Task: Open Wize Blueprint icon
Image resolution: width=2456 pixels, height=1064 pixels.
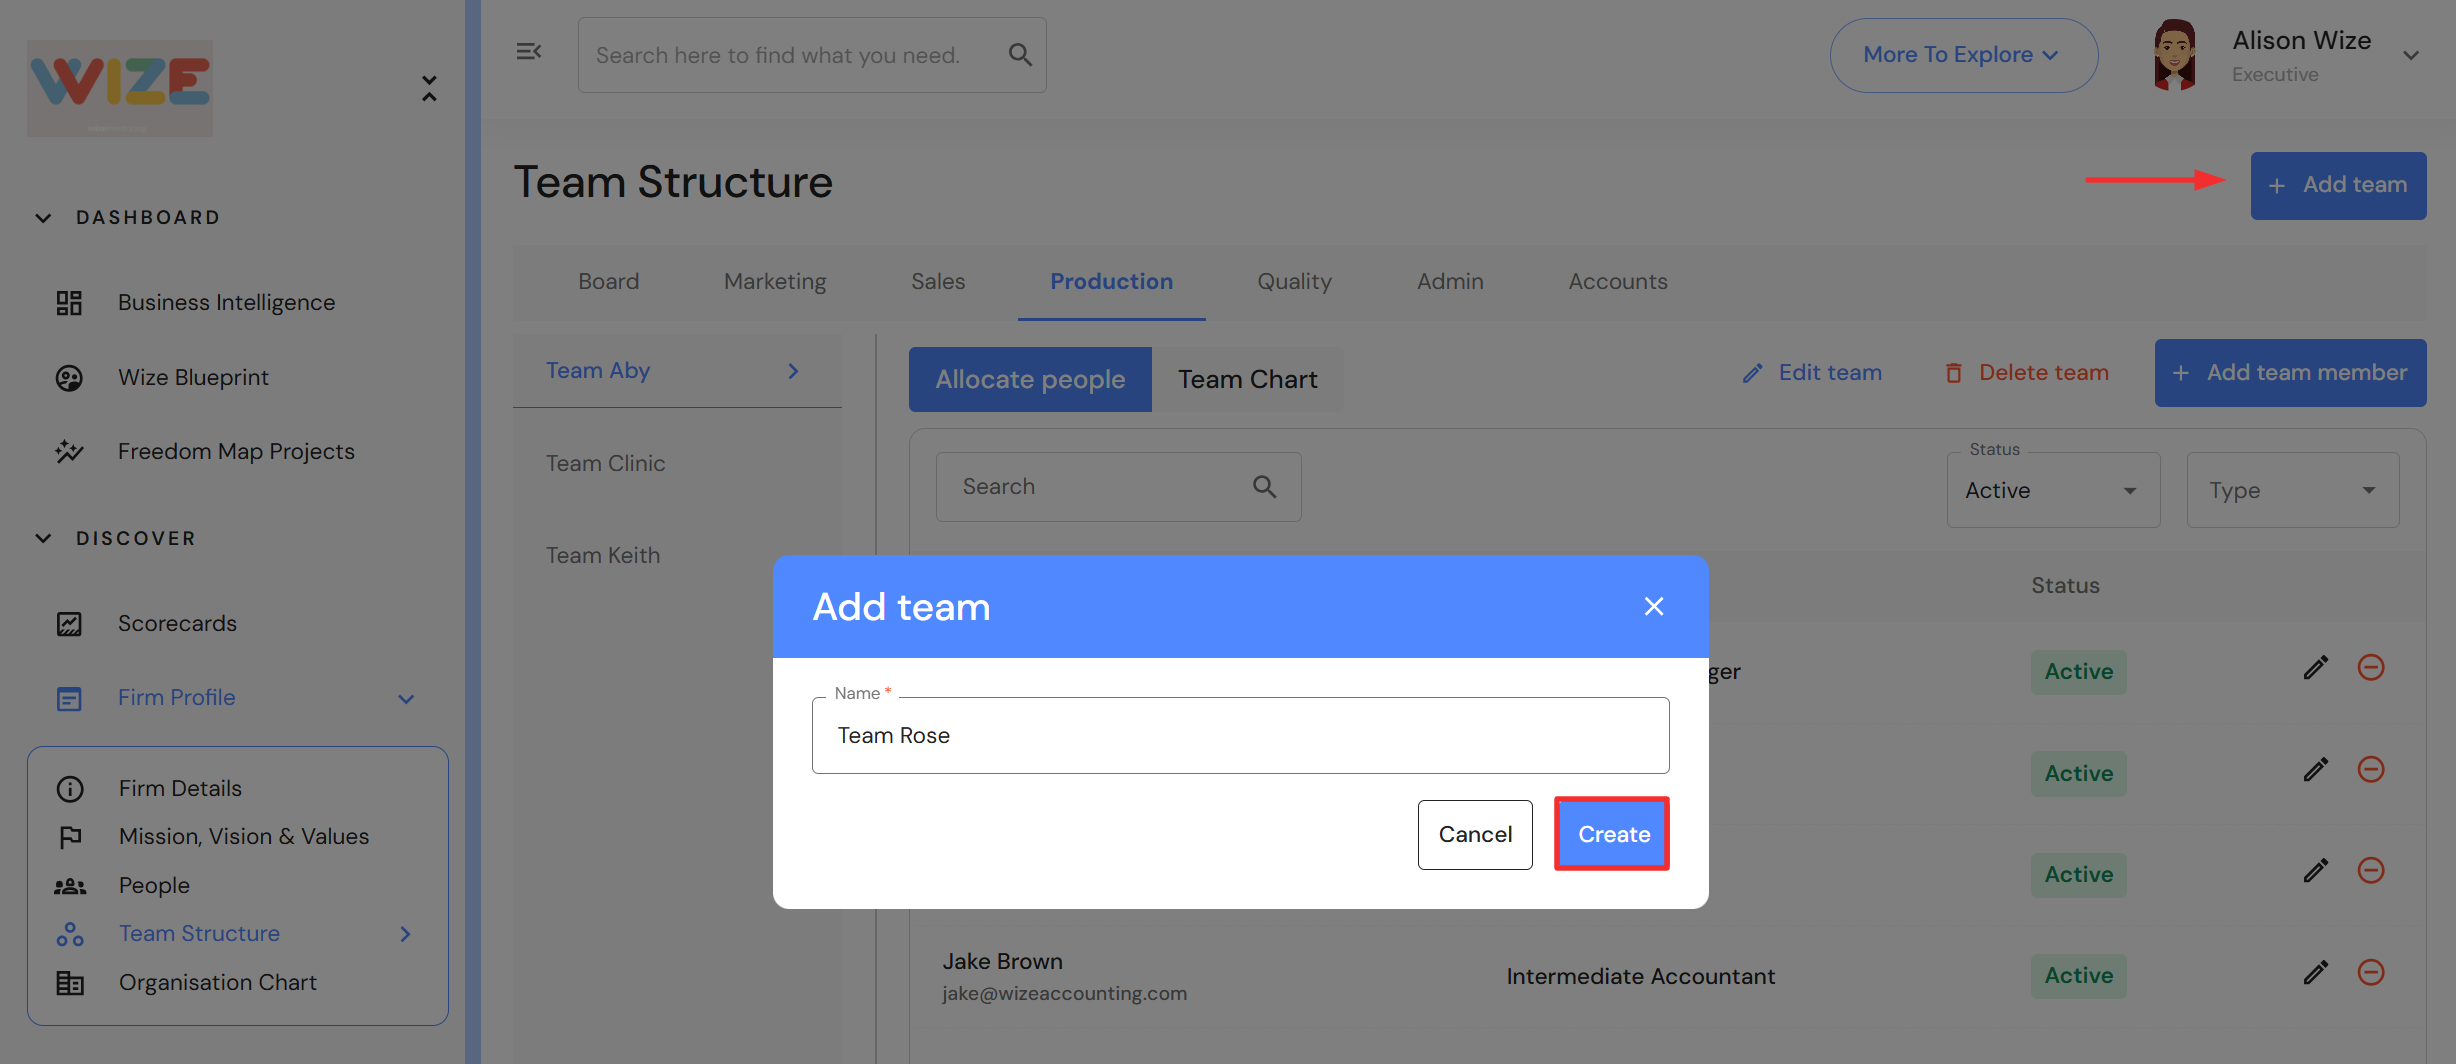Action: 69,378
